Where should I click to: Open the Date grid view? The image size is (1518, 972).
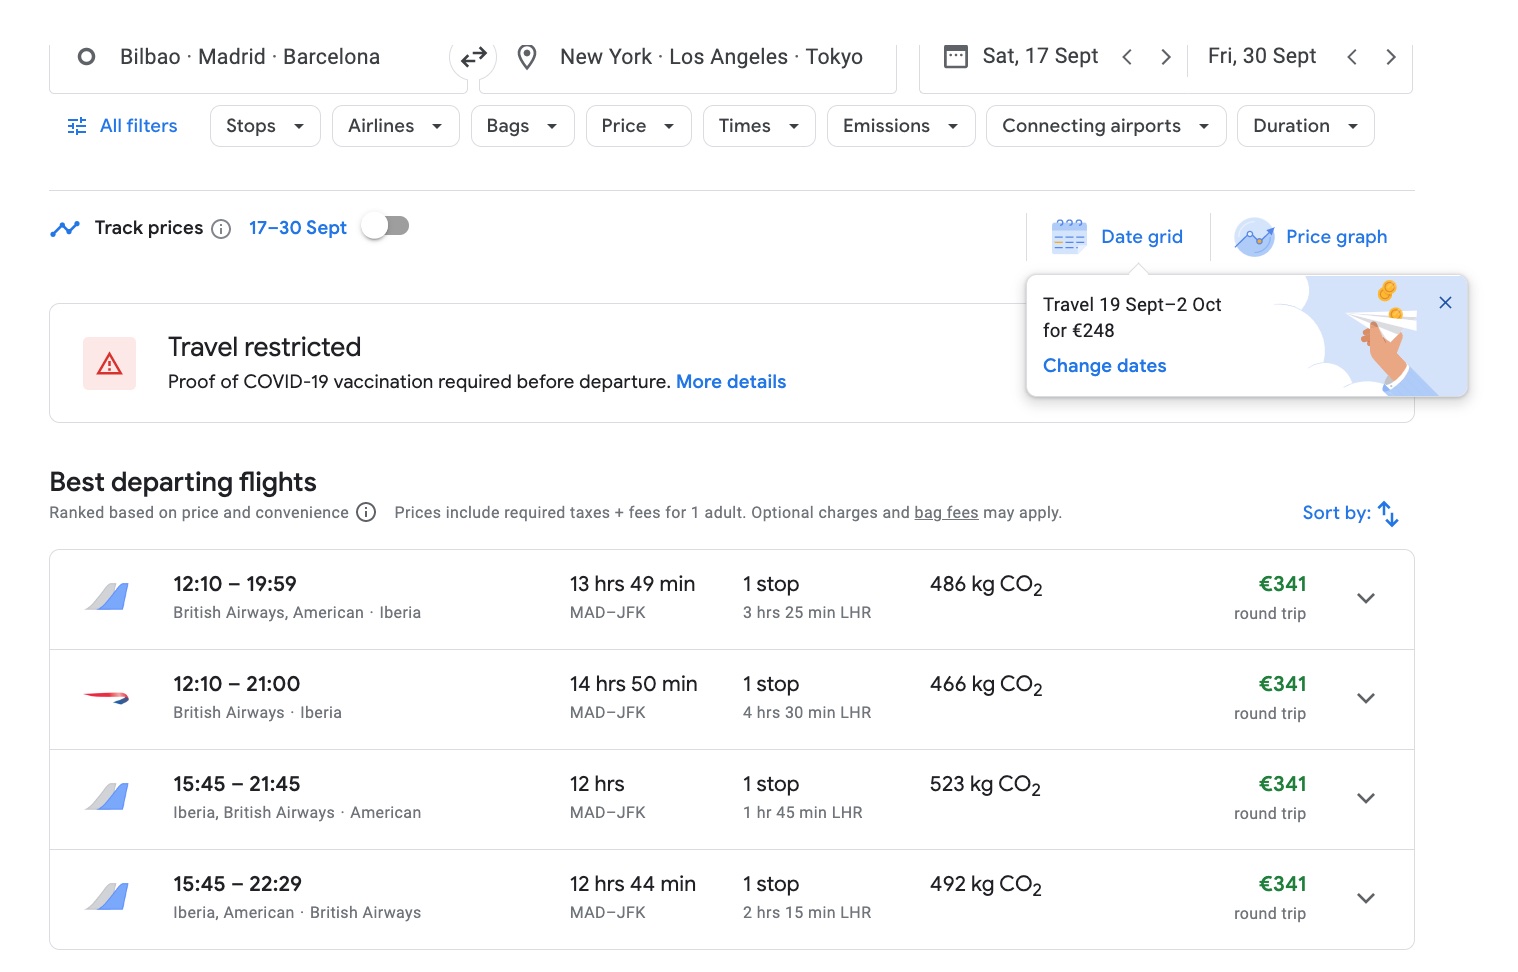pyautogui.click(x=1118, y=237)
